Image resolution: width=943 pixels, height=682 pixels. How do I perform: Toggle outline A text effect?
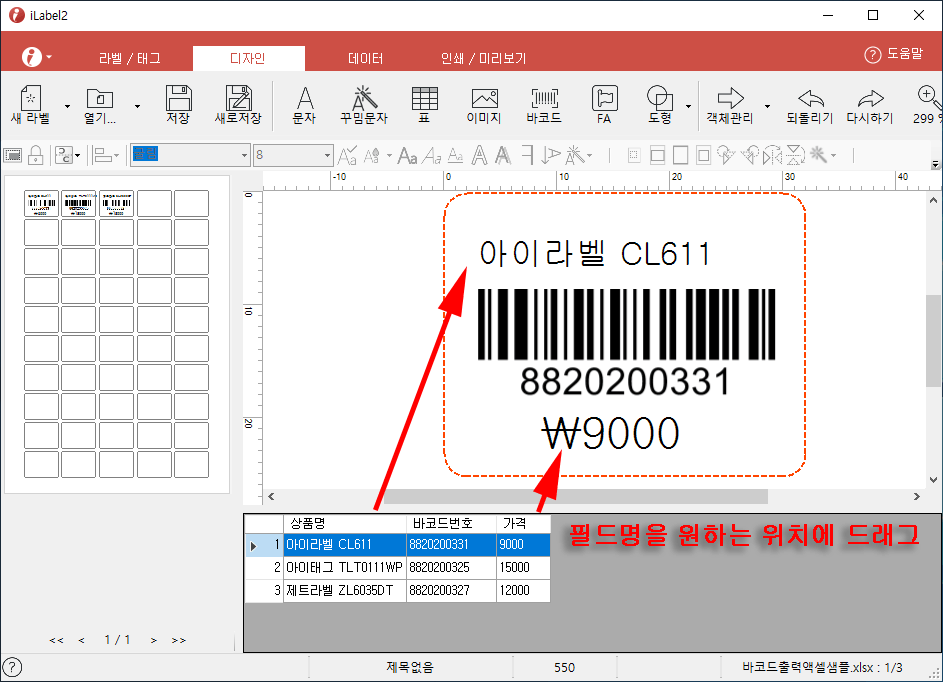(479, 156)
